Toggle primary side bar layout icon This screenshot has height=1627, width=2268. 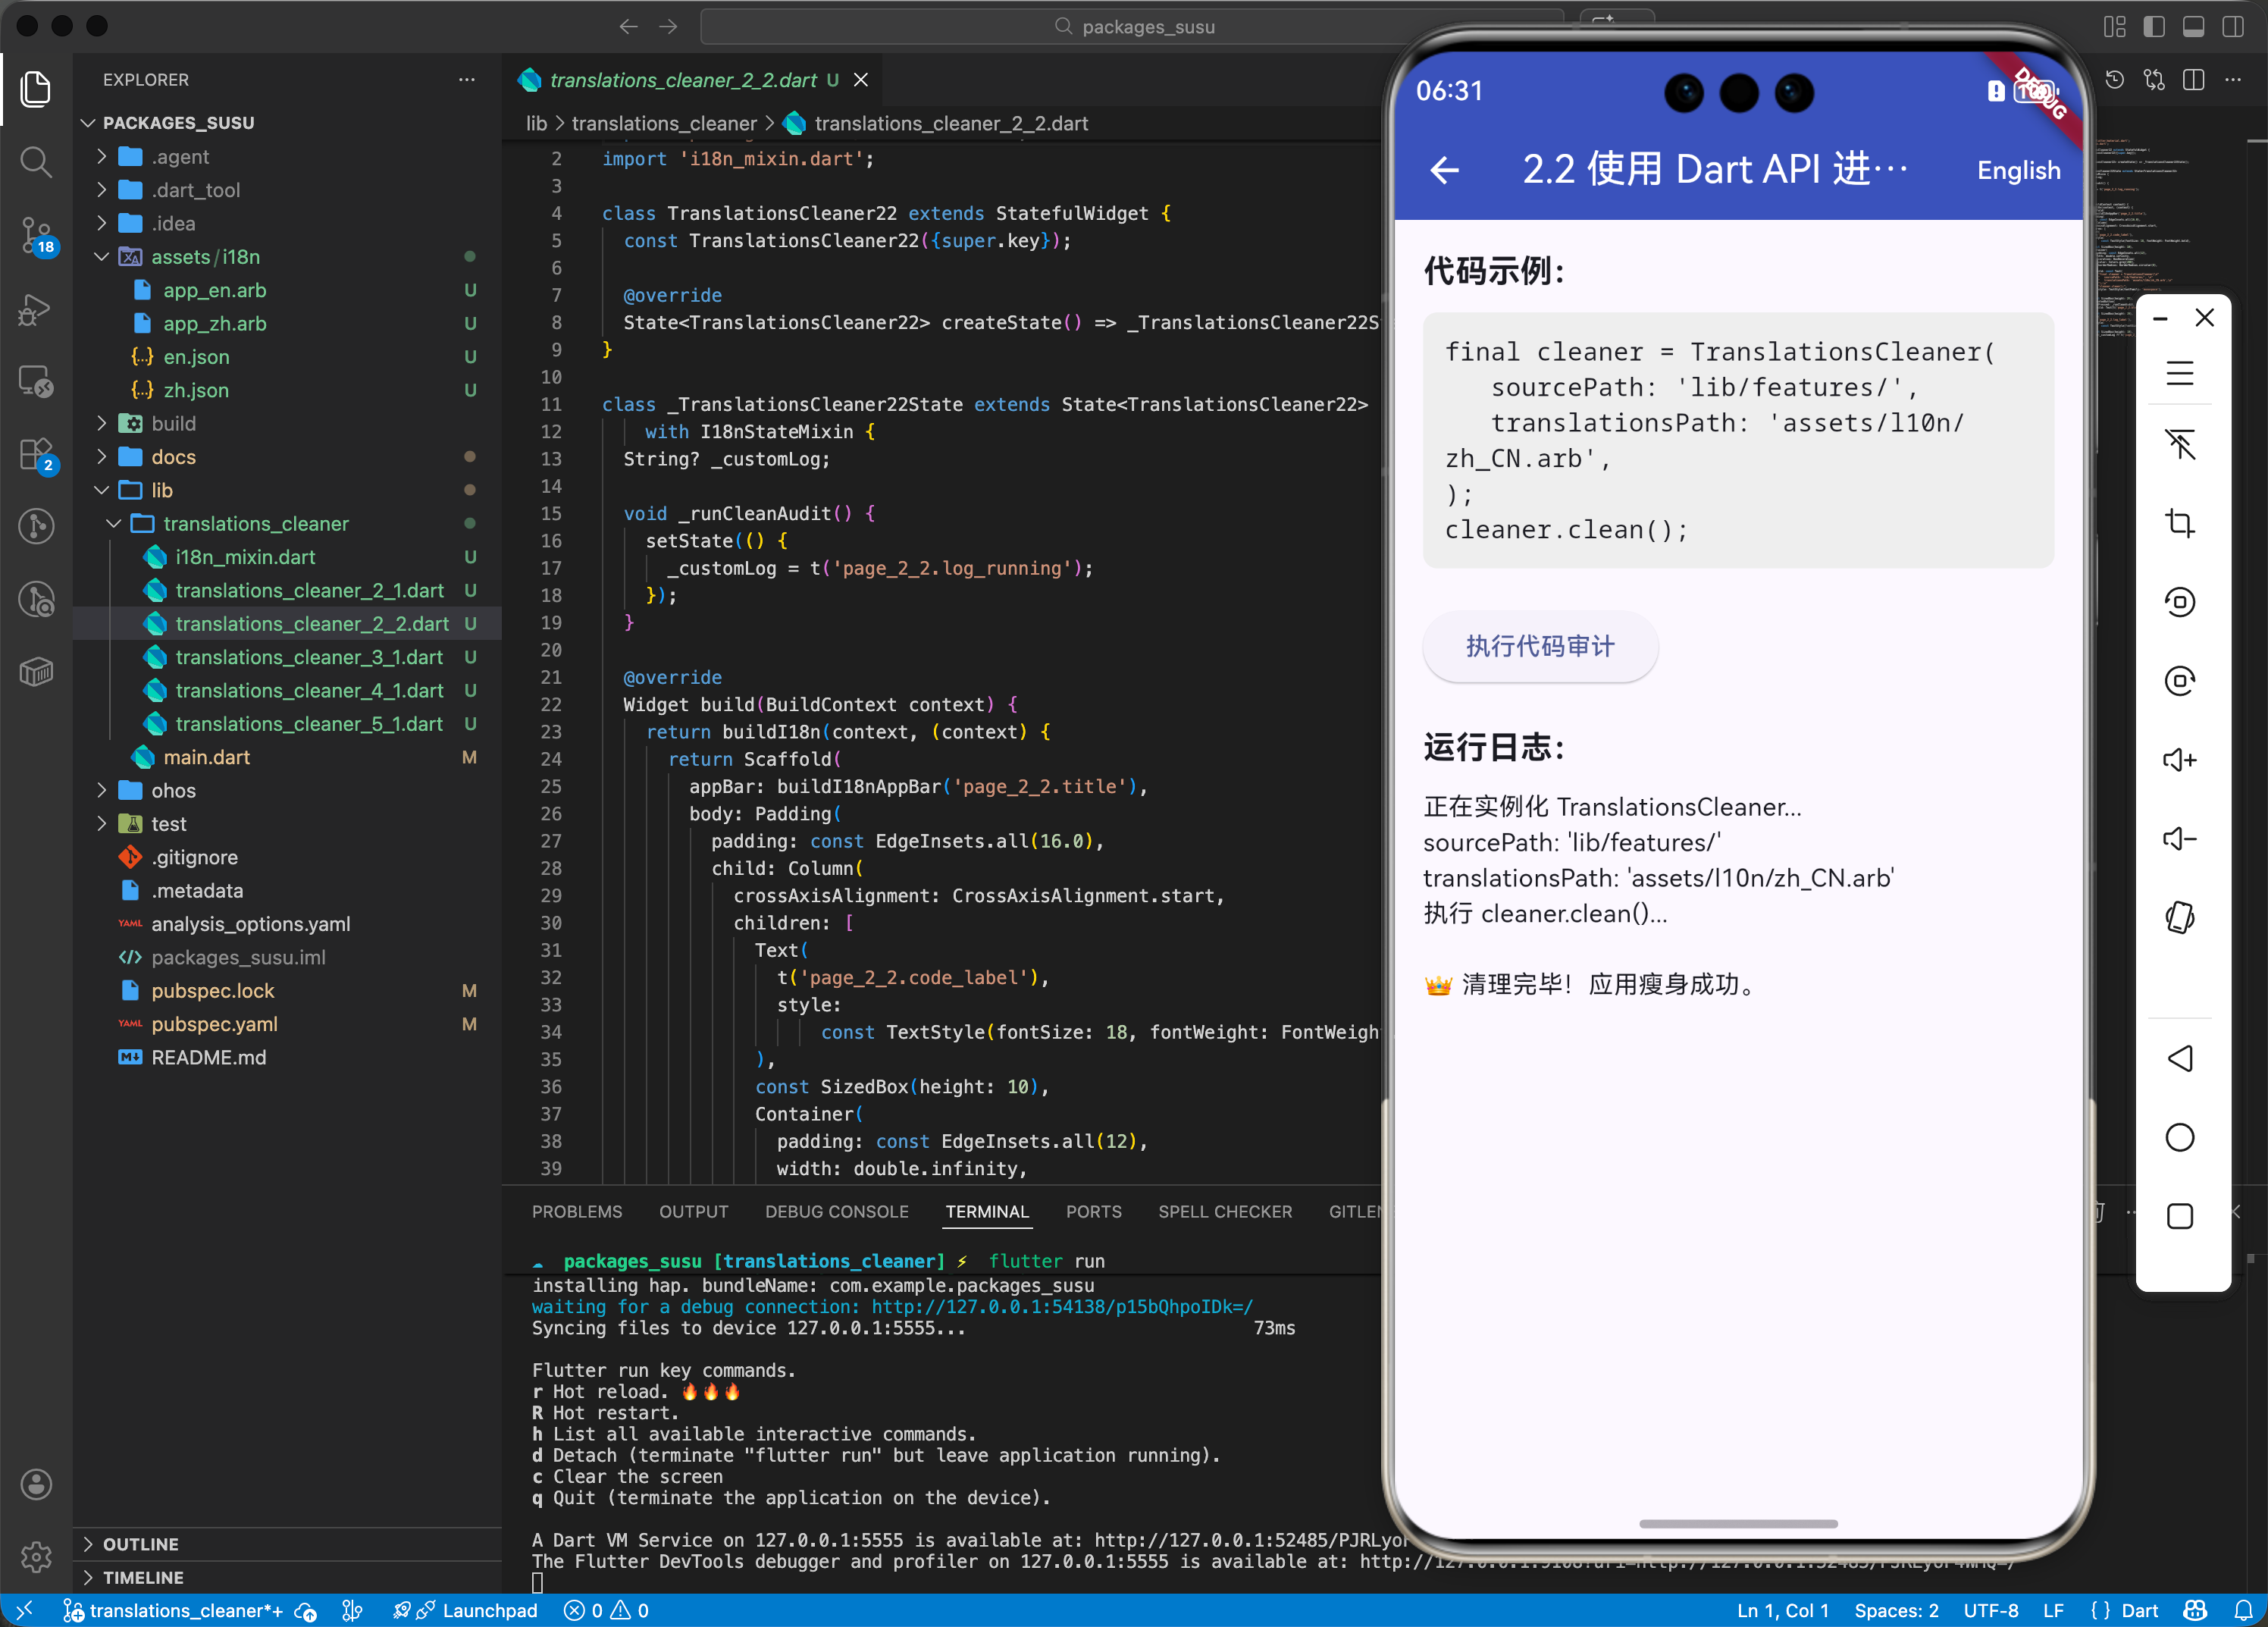2154,27
